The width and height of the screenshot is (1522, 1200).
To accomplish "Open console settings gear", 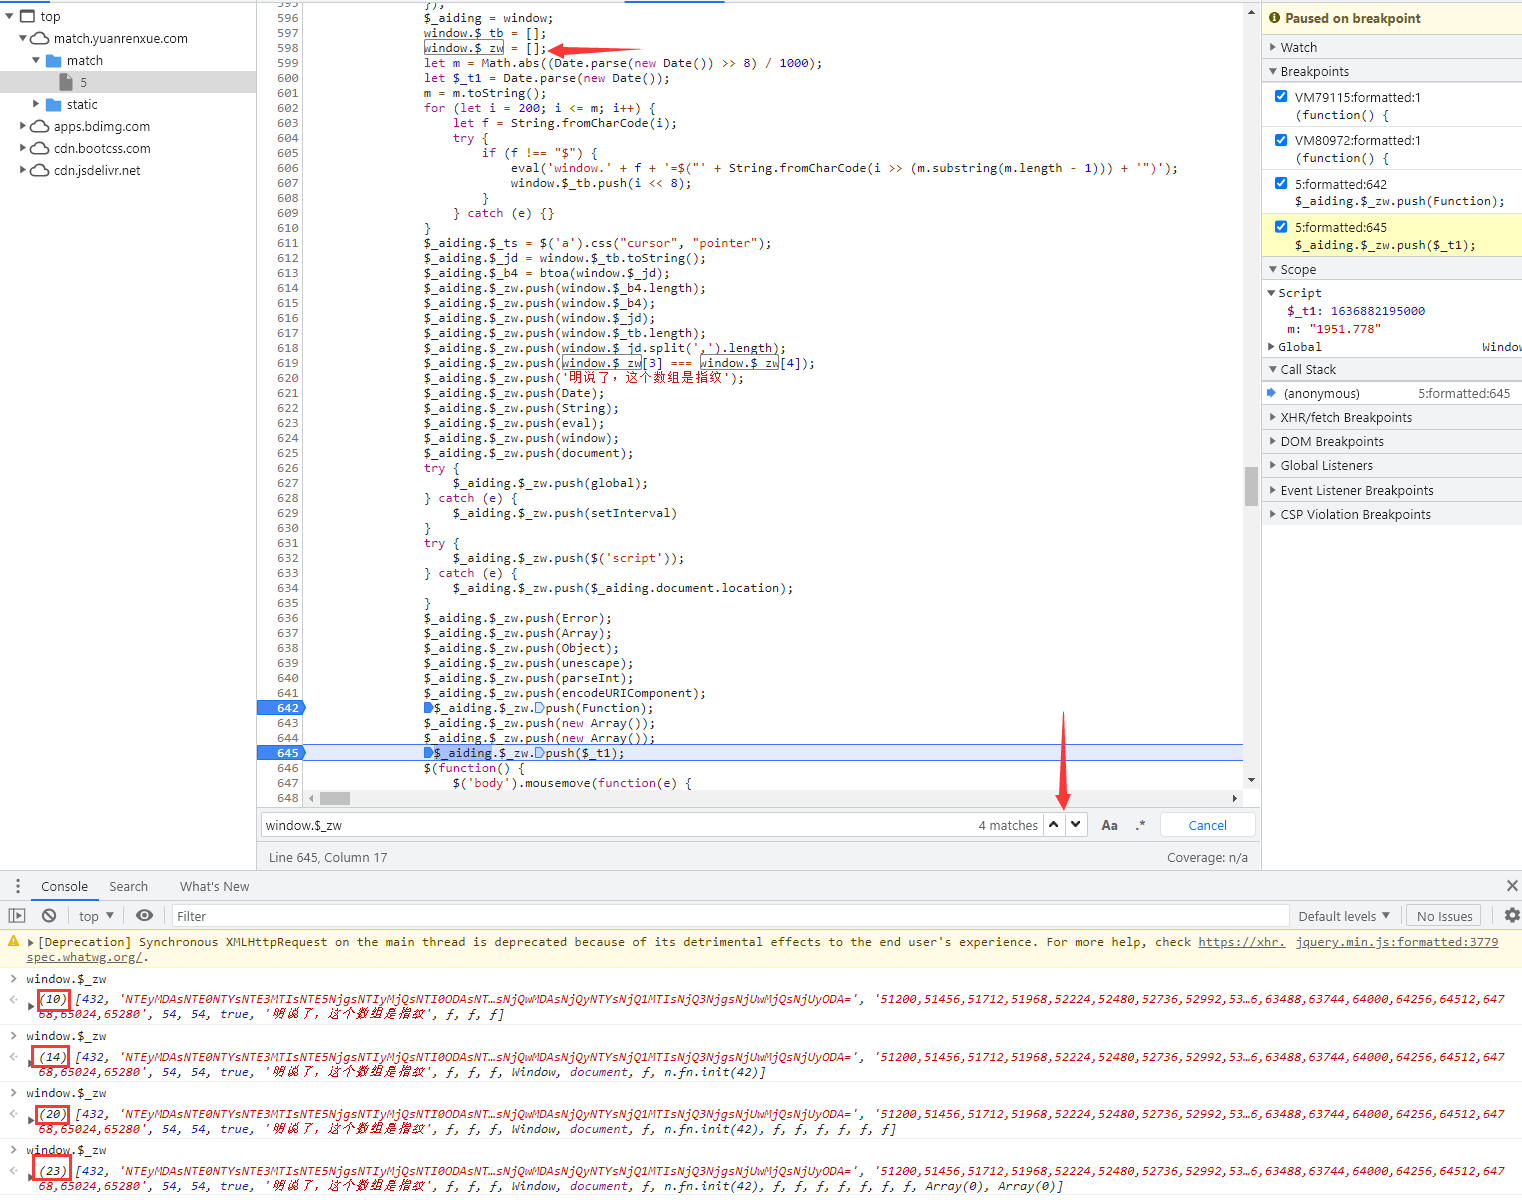I will pyautogui.click(x=1511, y=916).
